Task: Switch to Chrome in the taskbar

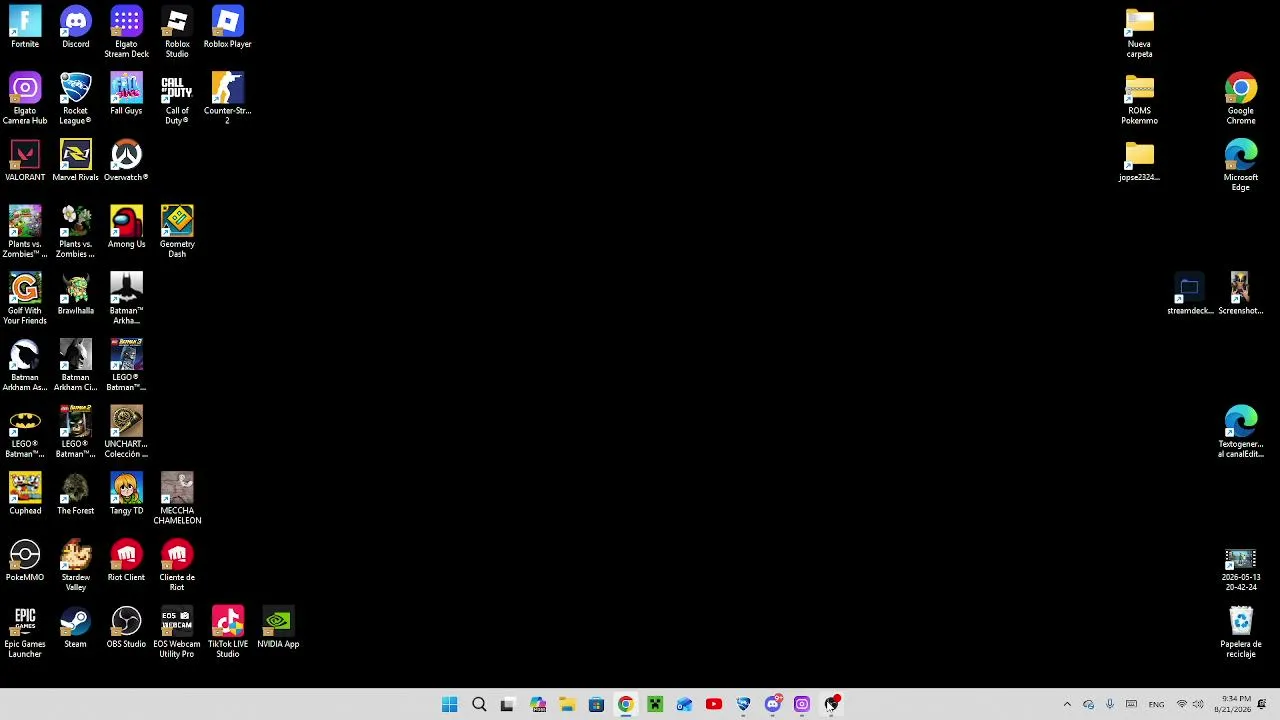Action: [x=625, y=705]
